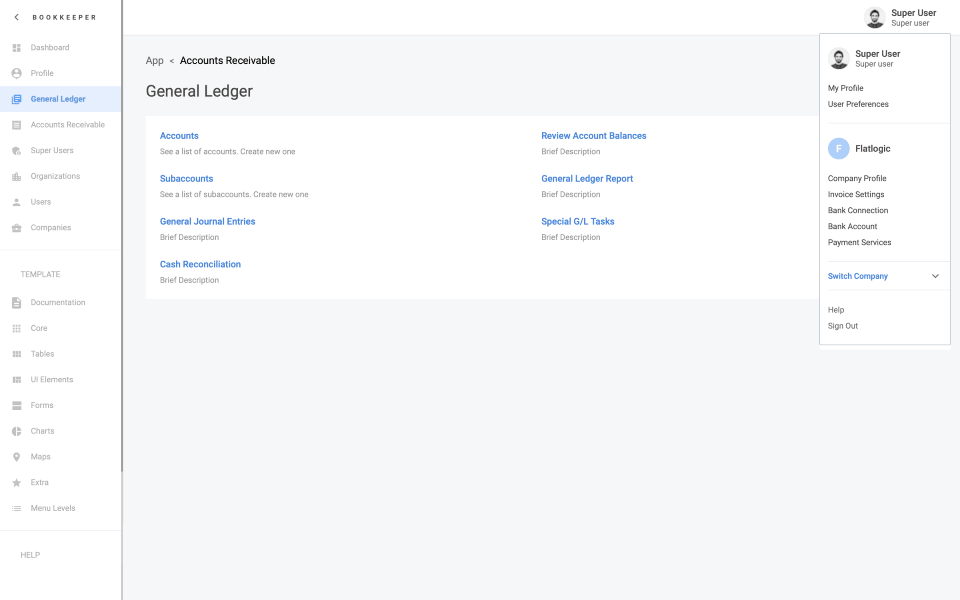Screen dimensions: 960x600
Task: Select the Organizations bar-chart icon
Action: [x=16, y=176]
